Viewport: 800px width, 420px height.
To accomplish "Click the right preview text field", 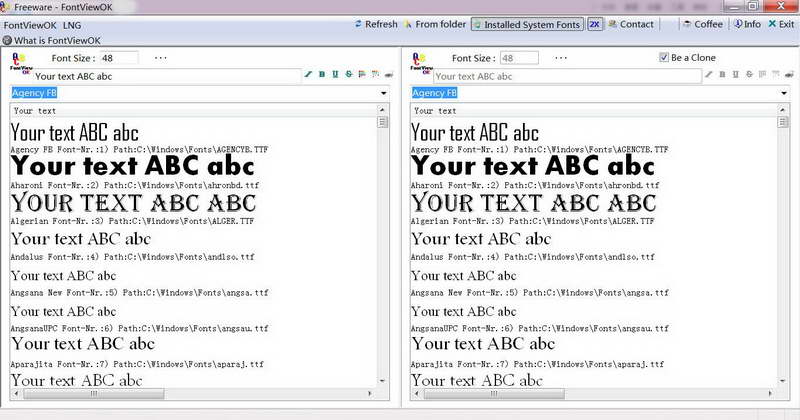I will click(567, 76).
